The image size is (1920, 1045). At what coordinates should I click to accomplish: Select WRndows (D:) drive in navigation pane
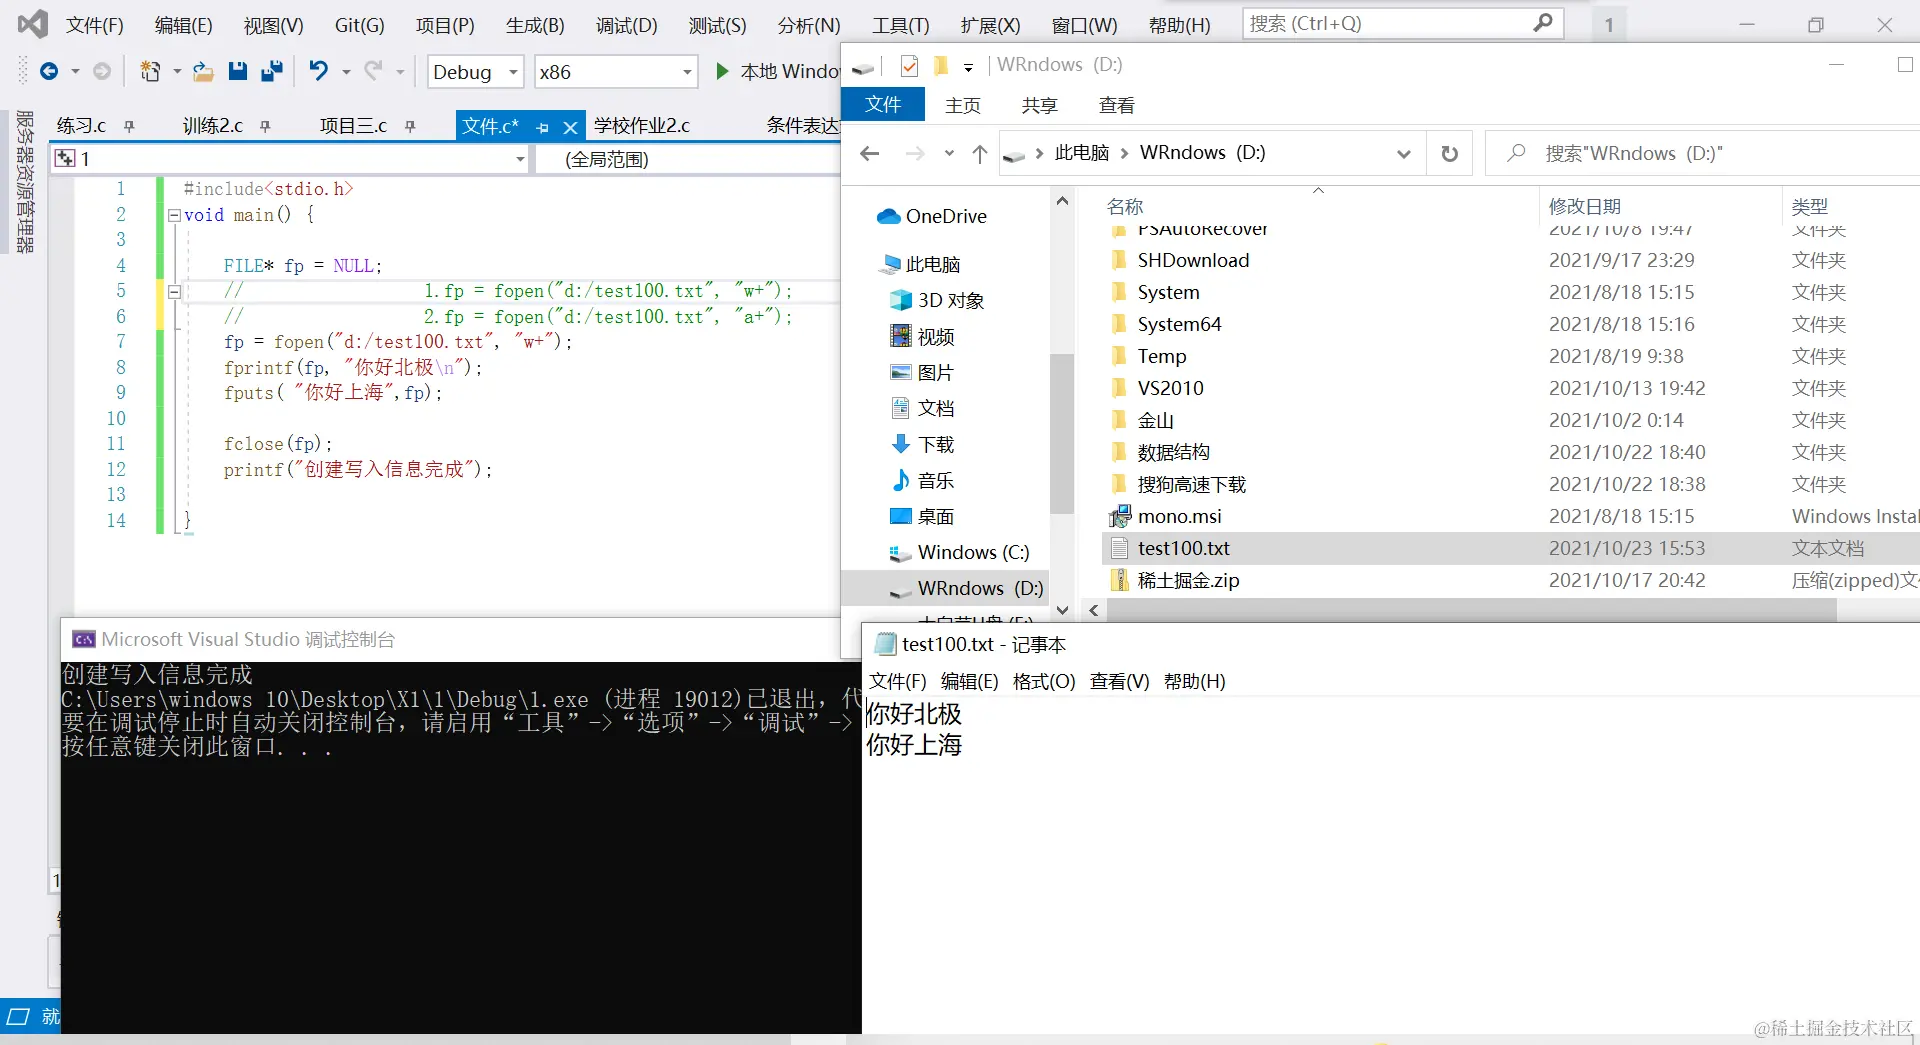pyautogui.click(x=966, y=588)
